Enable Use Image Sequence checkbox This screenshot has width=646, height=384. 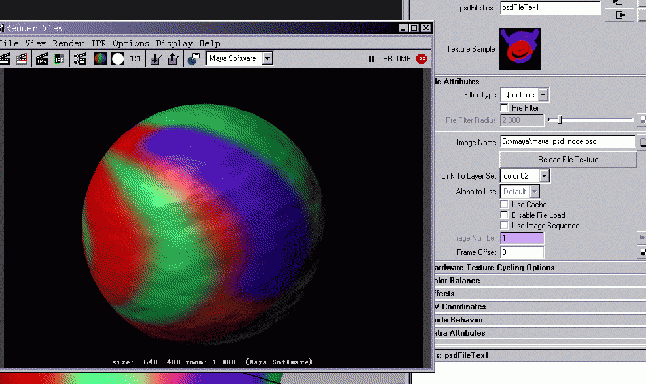[x=504, y=225]
